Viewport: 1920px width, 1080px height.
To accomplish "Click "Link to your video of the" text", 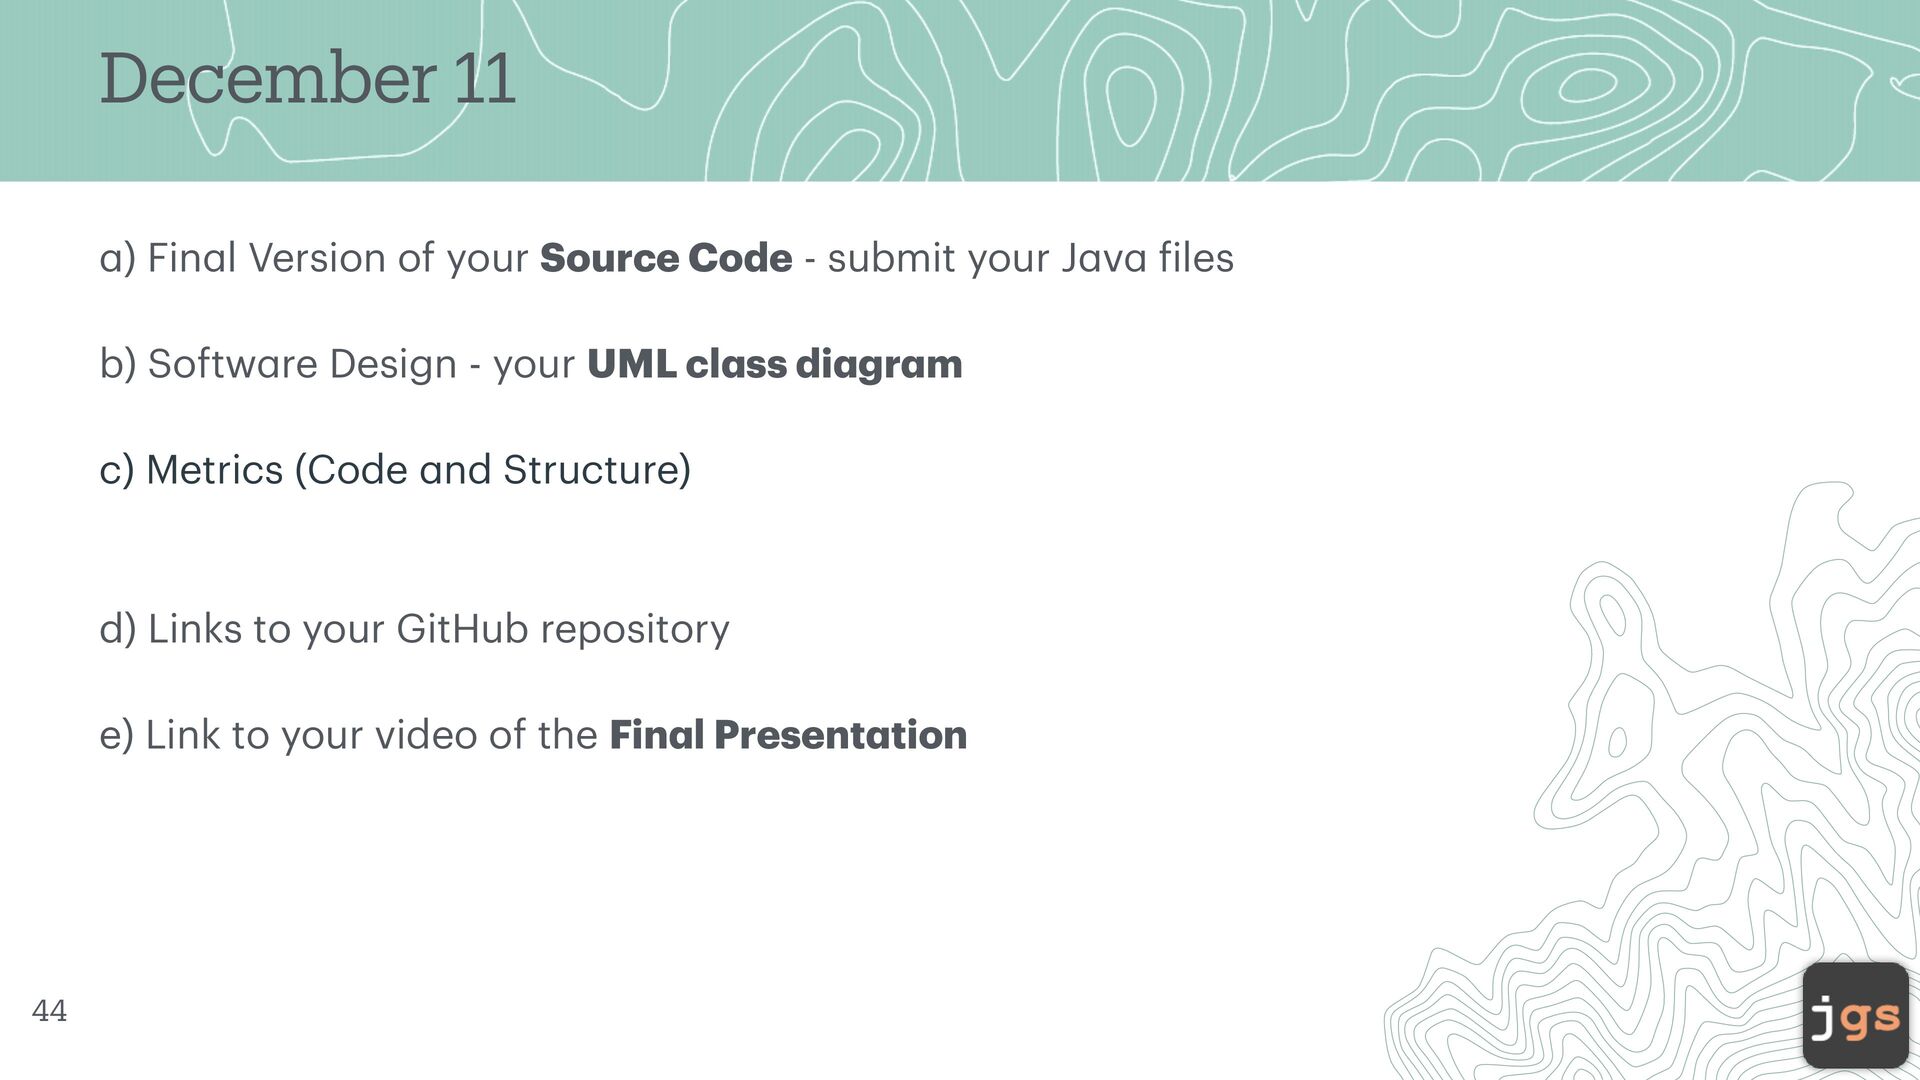I will 371,735.
